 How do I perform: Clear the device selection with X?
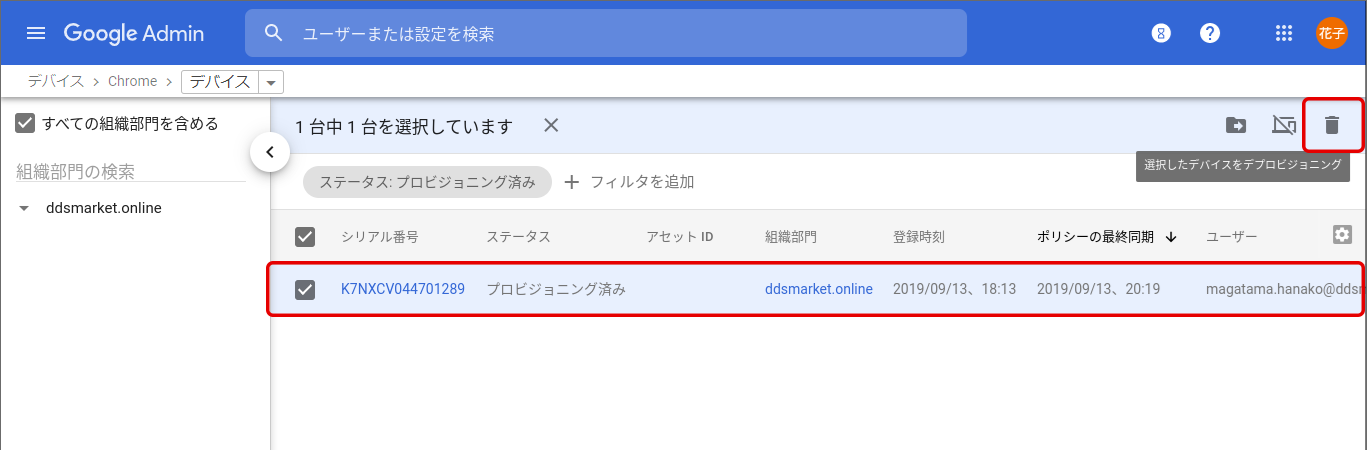[551, 125]
